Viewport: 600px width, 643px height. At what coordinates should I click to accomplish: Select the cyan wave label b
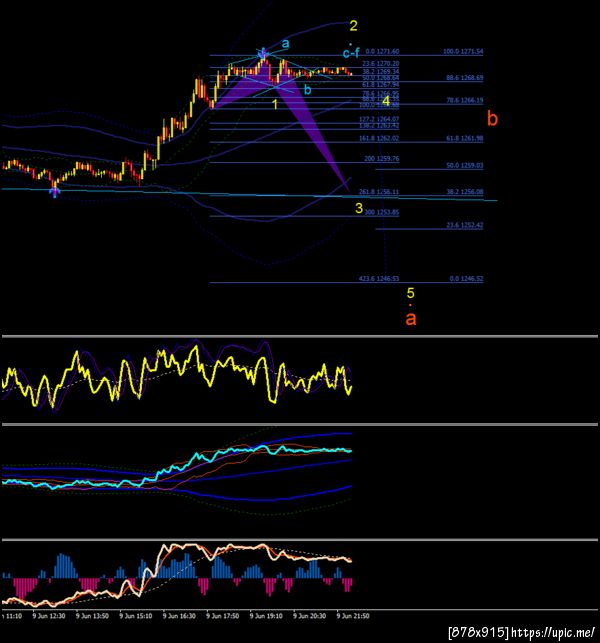(x=307, y=89)
